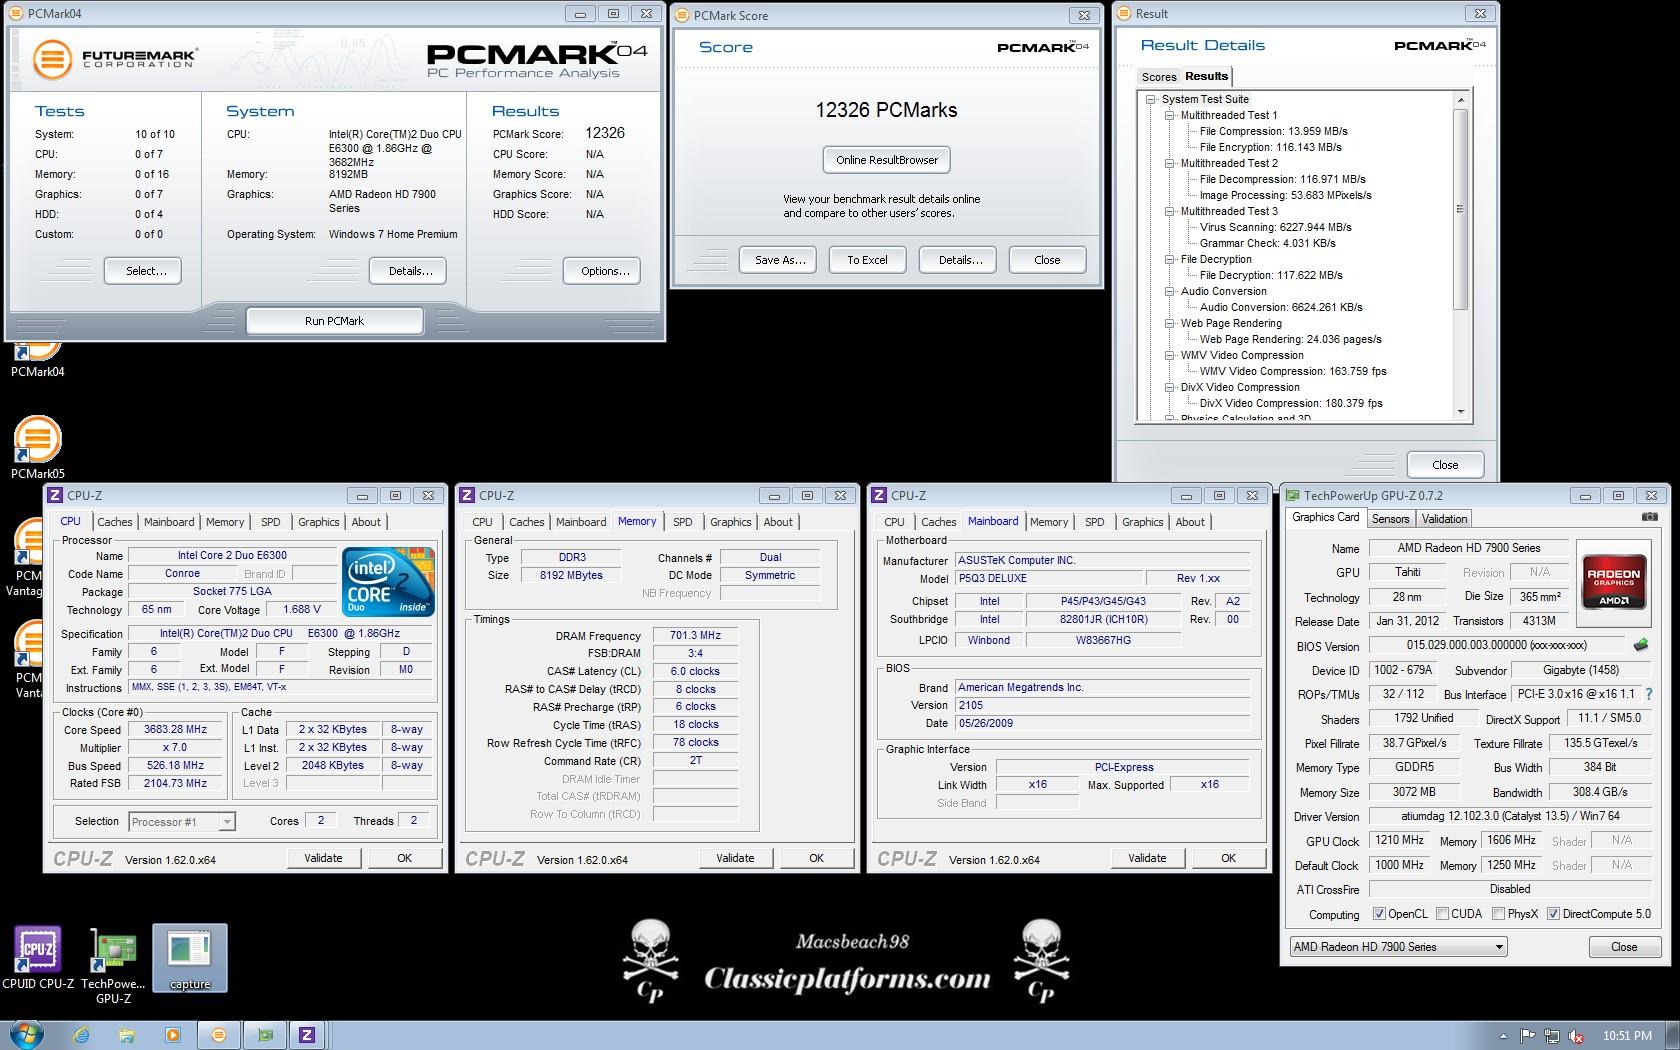Image resolution: width=1680 pixels, height=1050 pixels.
Task: Open the Graphics tab in the Mainboard CPU-Z window
Action: (x=1142, y=522)
